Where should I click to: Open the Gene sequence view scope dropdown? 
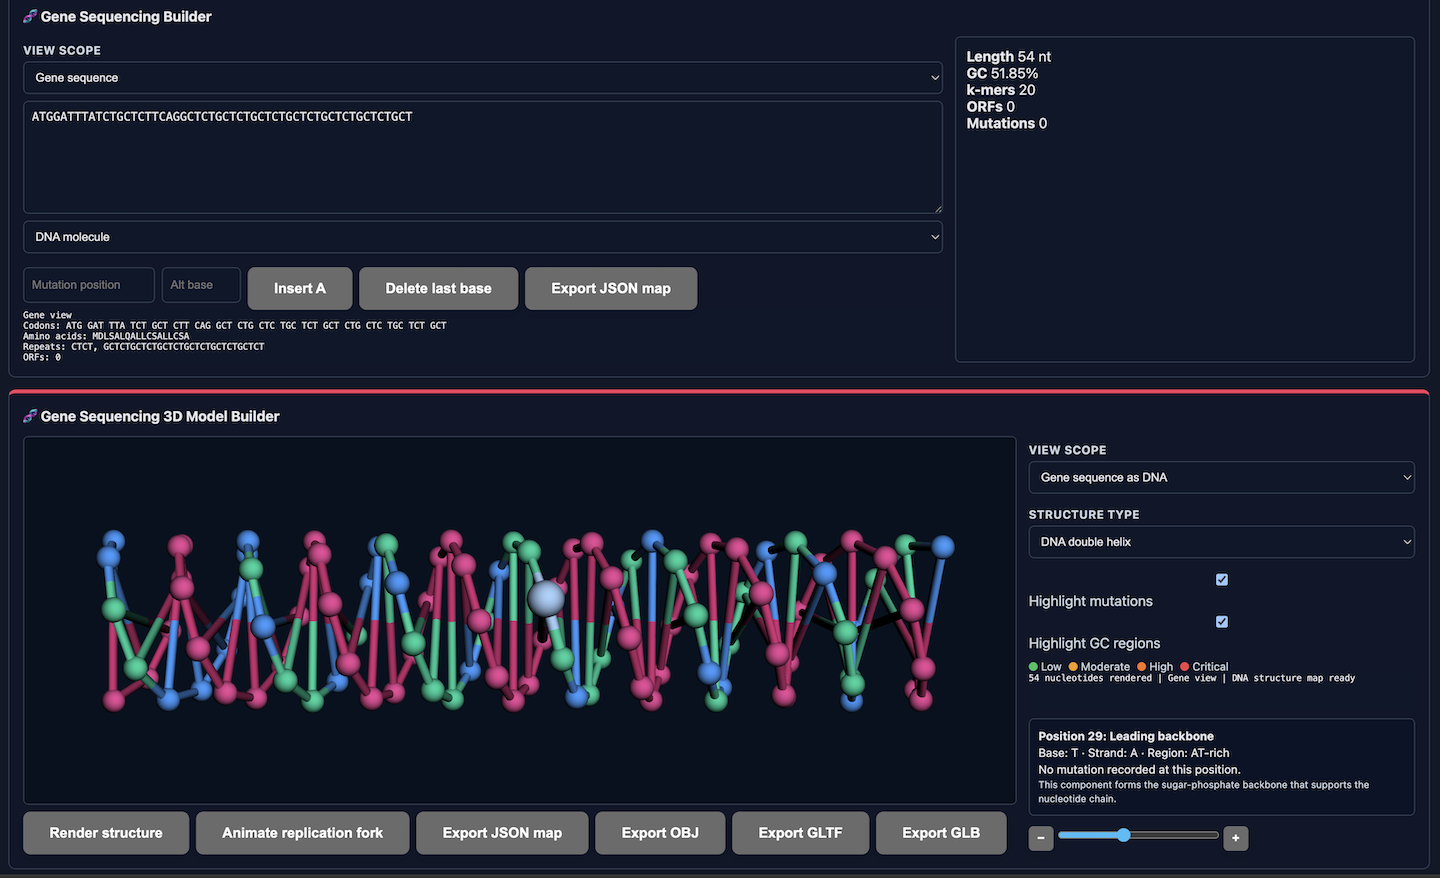pos(483,78)
